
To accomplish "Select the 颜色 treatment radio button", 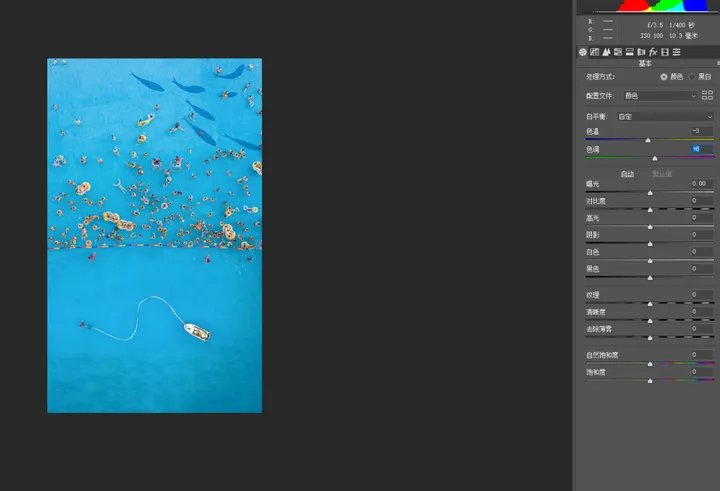I will pos(664,77).
